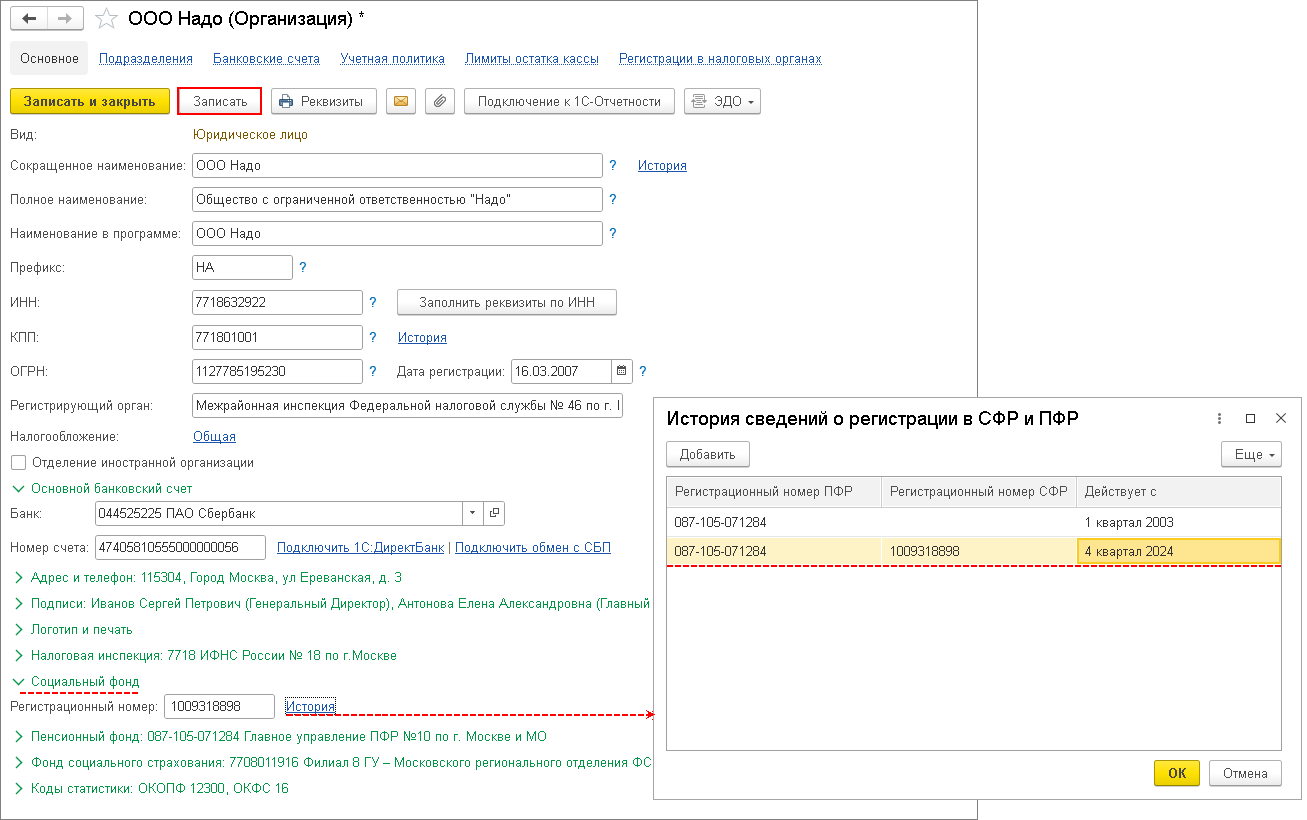Toggle Отделение иностранной организации checkbox
This screenshot has height=820, width=1307.
(x=18, y=463)
